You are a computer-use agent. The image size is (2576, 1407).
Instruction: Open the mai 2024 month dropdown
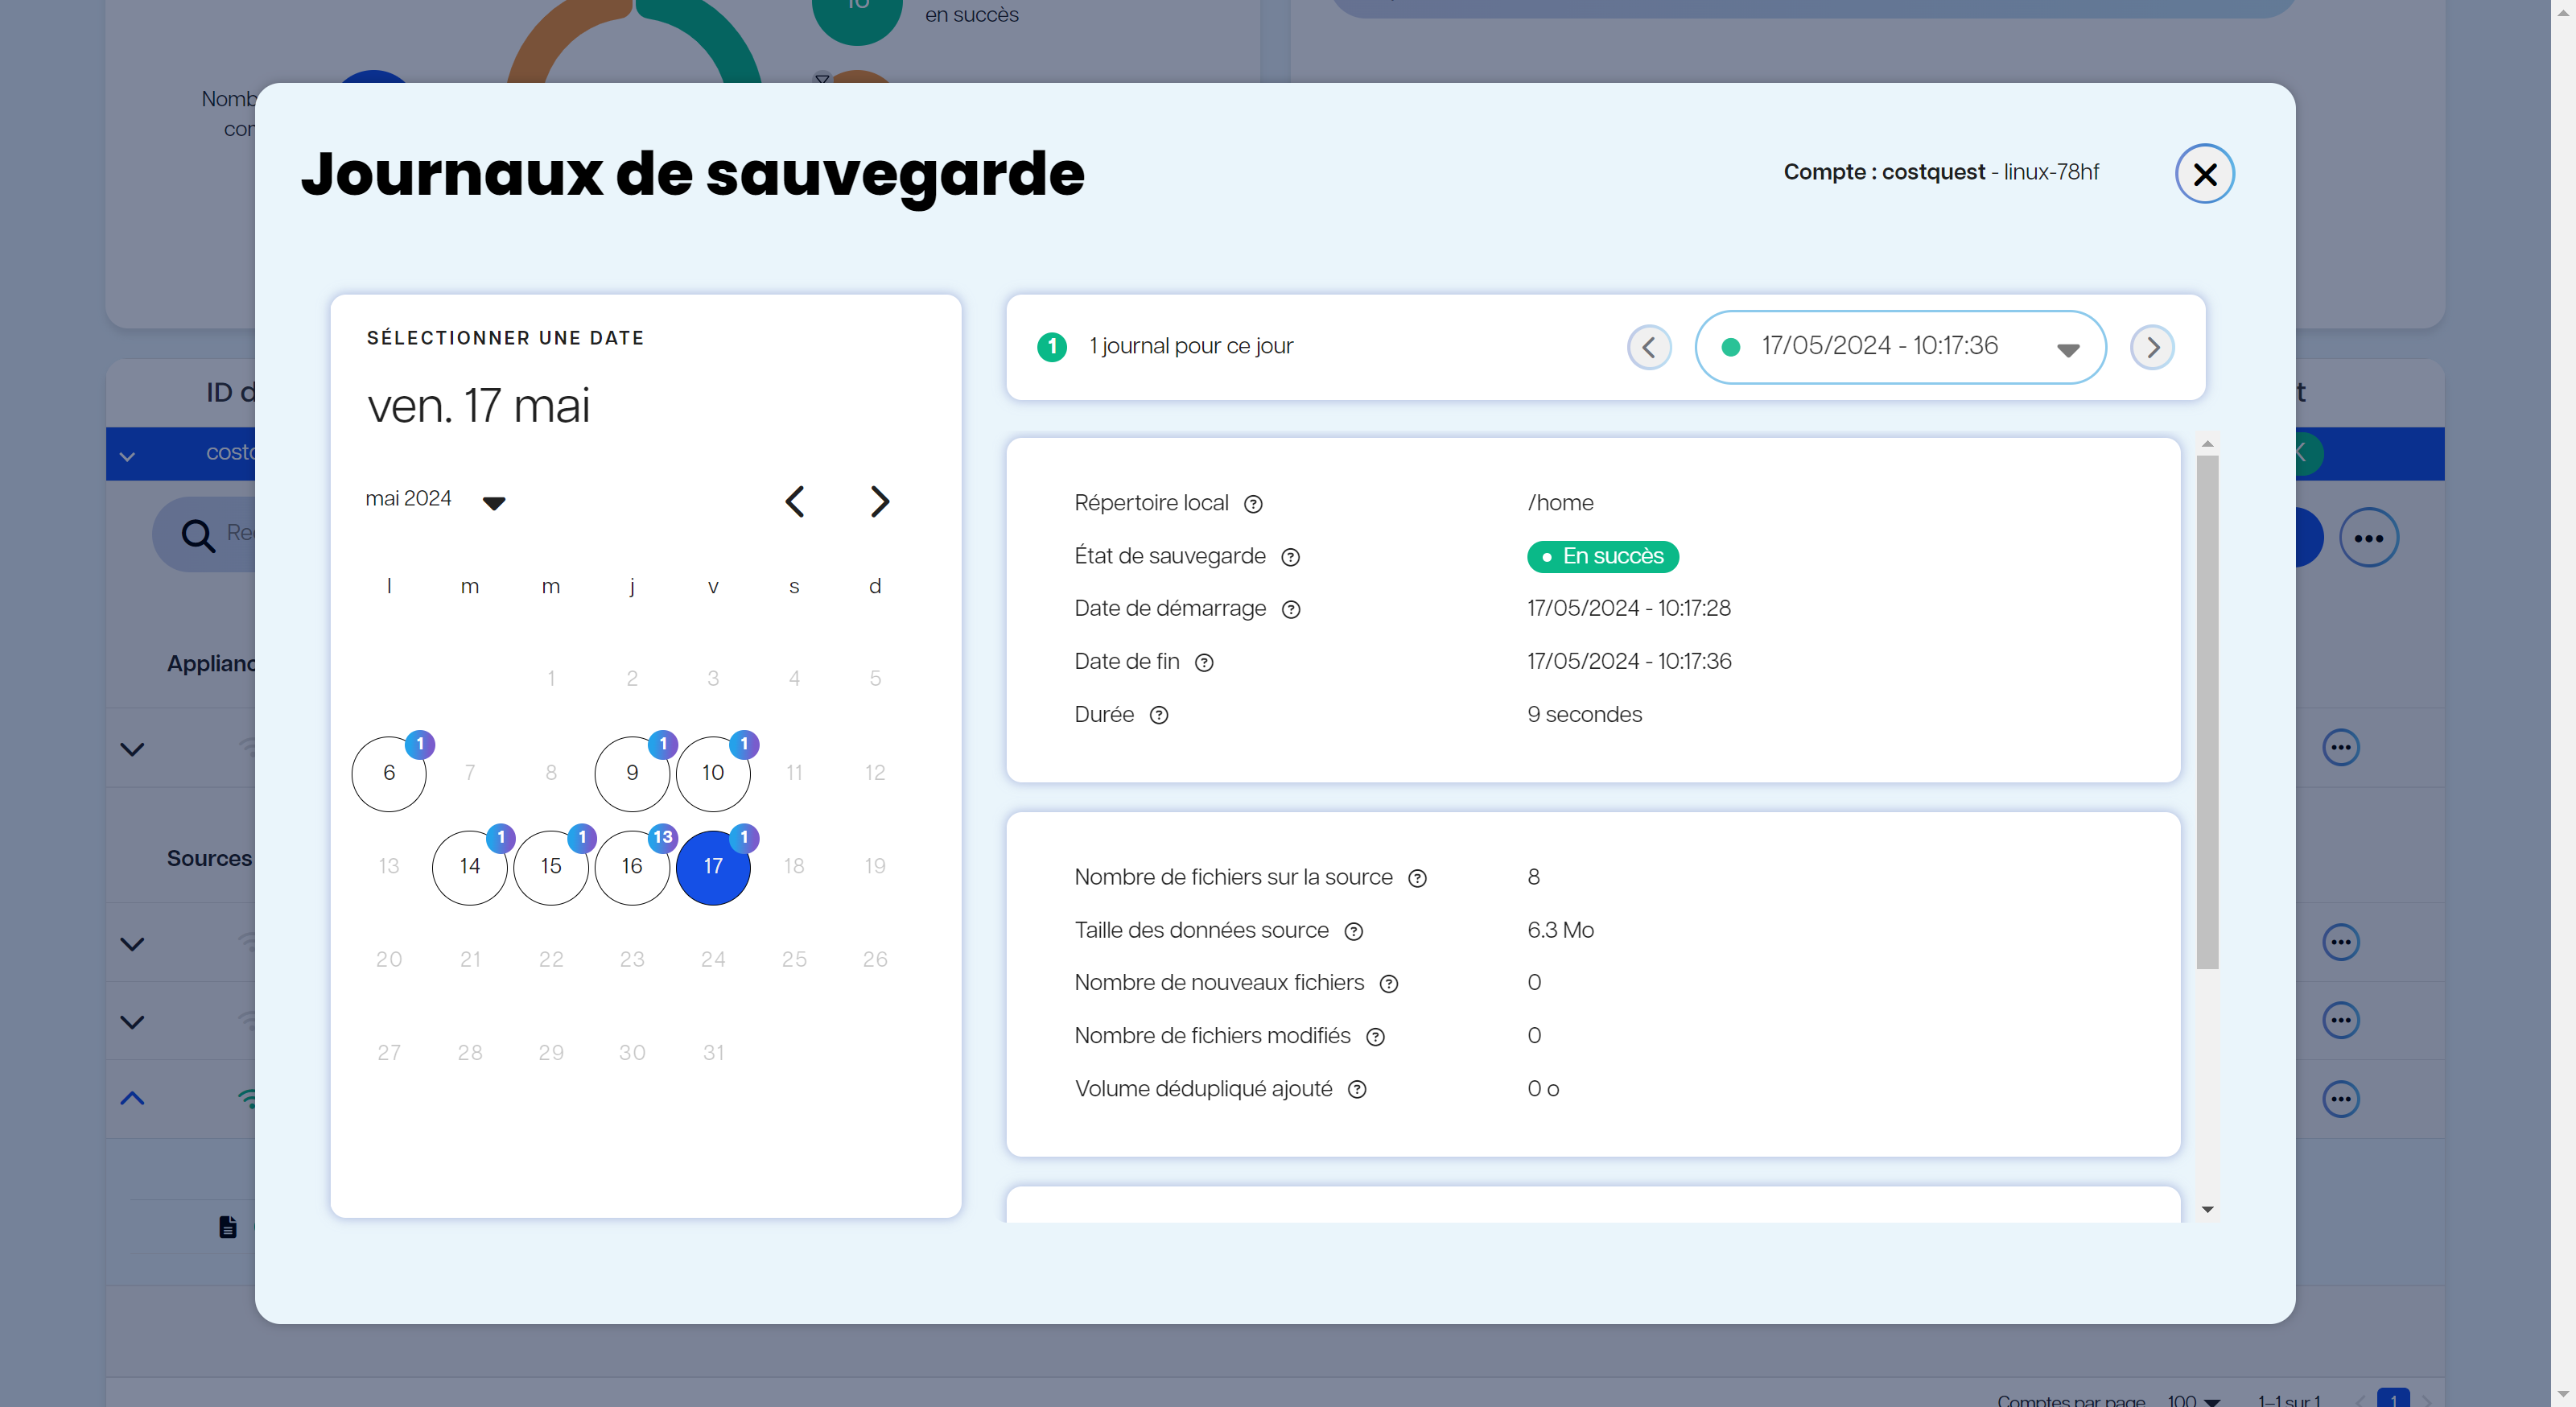click(436, 499)
